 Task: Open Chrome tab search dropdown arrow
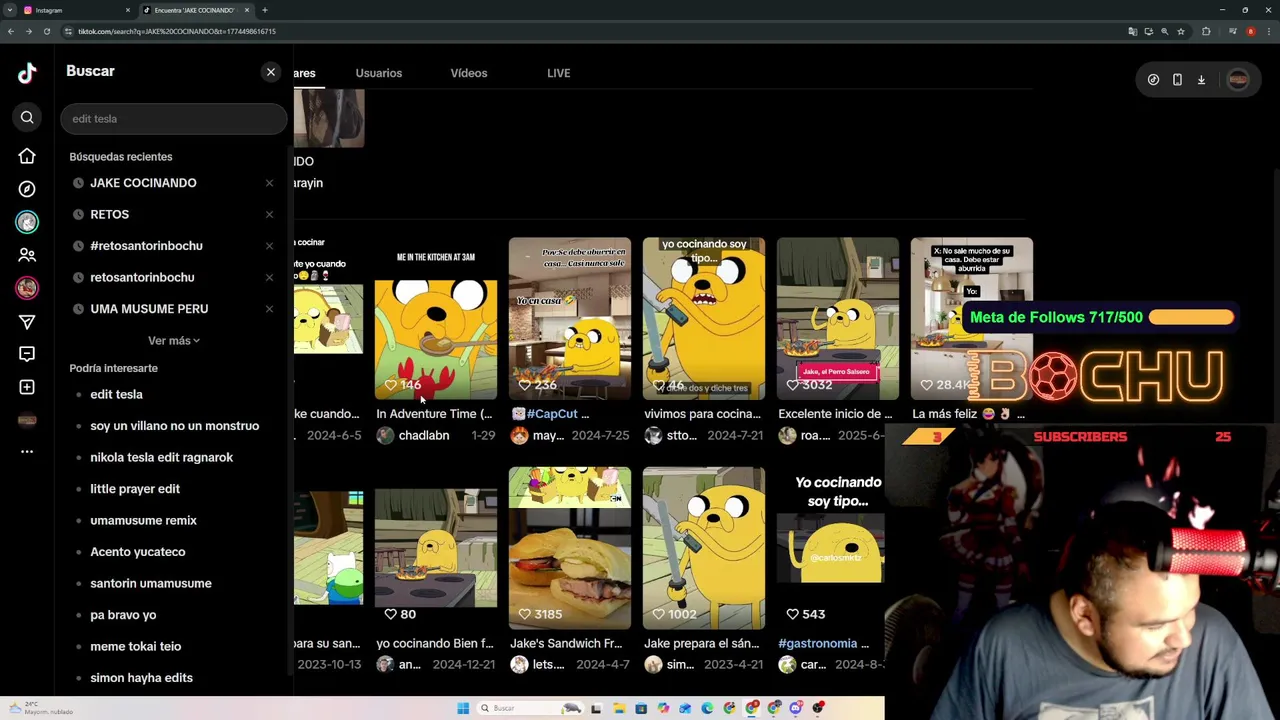point(10,10)
